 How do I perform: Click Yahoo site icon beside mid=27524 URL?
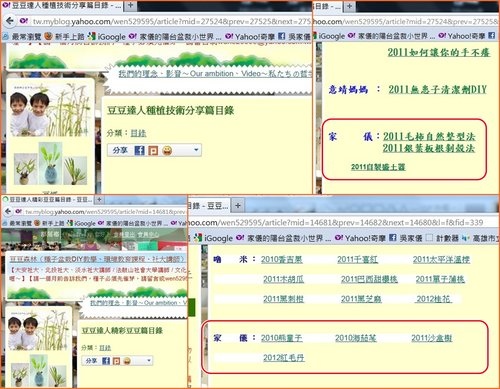pos(24,21)
